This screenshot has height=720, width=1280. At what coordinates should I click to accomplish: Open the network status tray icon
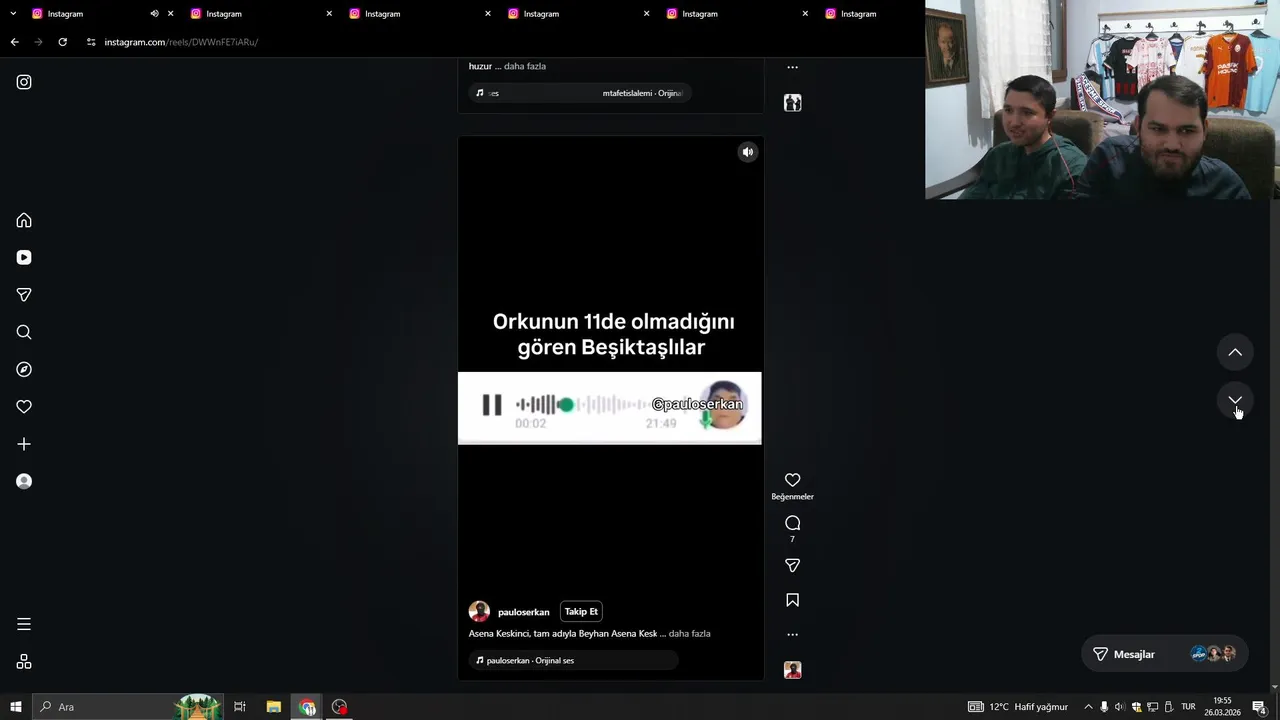click(x=1152, y=707)
